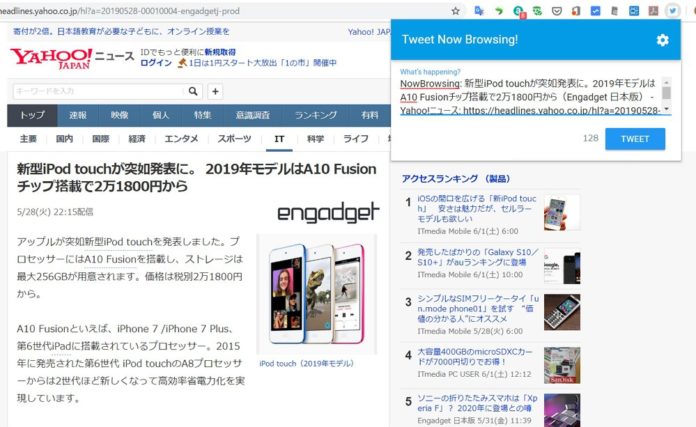Click the 新規取得 link
This screenshot has height=427, width=696.
pos(220,52)
